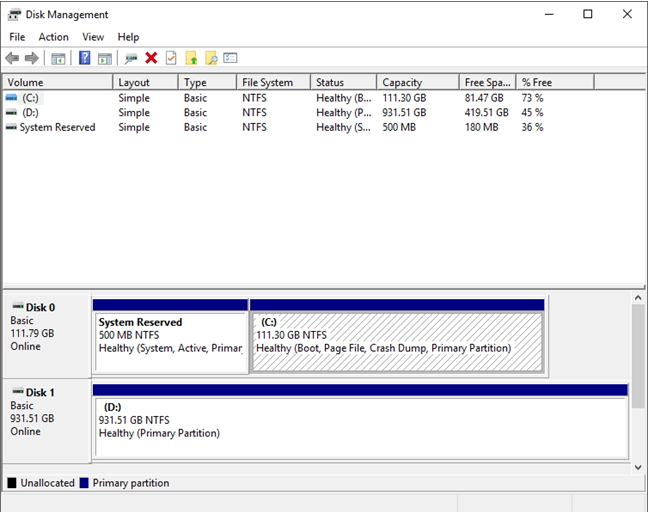
Task: Toggle the Show/Hide Console Tree icon
Action: tap(58, 58)
